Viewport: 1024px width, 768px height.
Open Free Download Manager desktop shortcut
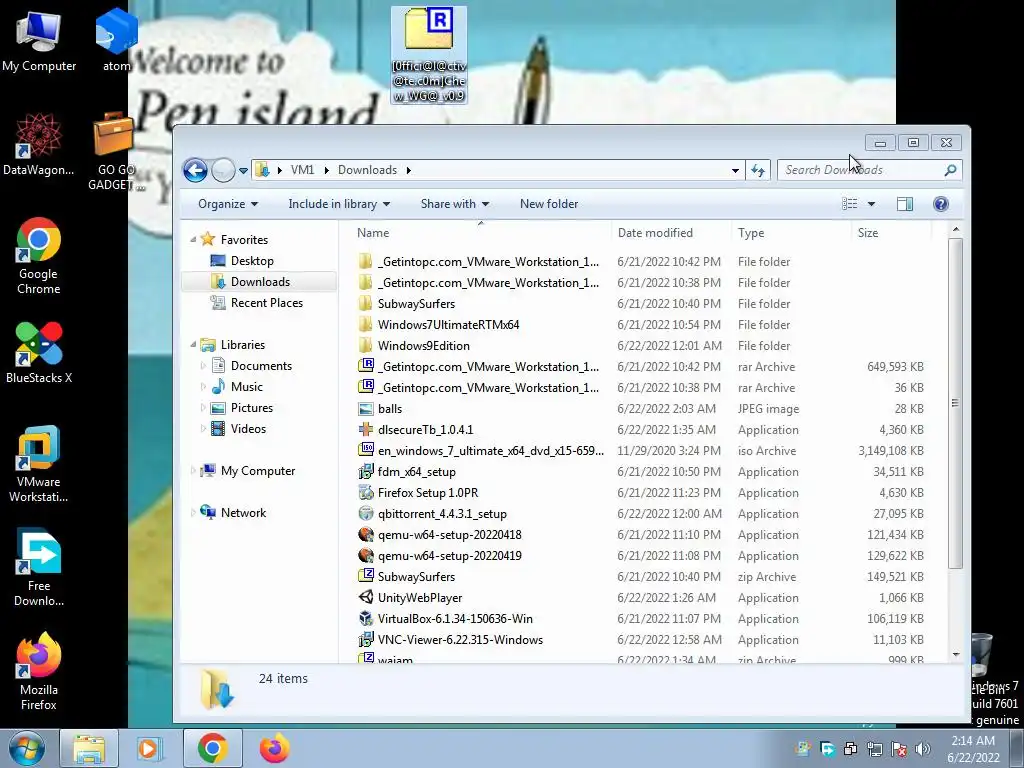(x=39, y=568)
